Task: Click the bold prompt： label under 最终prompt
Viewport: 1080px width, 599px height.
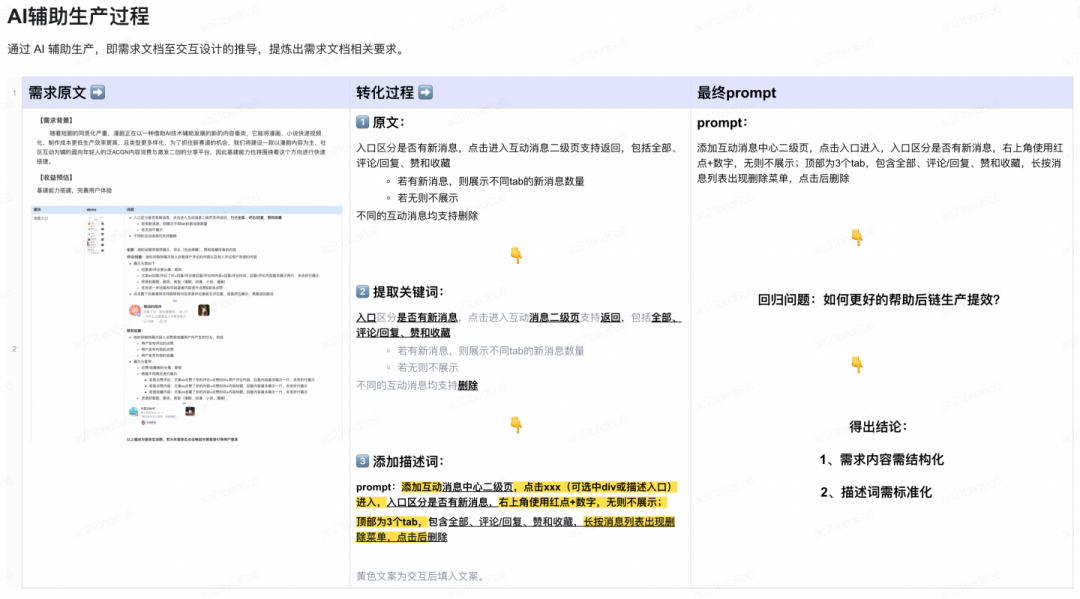Action: click(x=722, y=123)
